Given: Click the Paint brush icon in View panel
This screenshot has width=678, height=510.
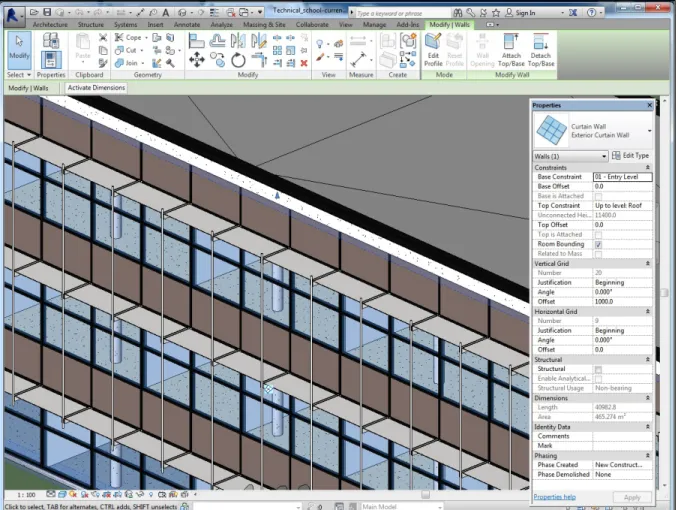Looking at the screenshot, I should coord(320,58).
